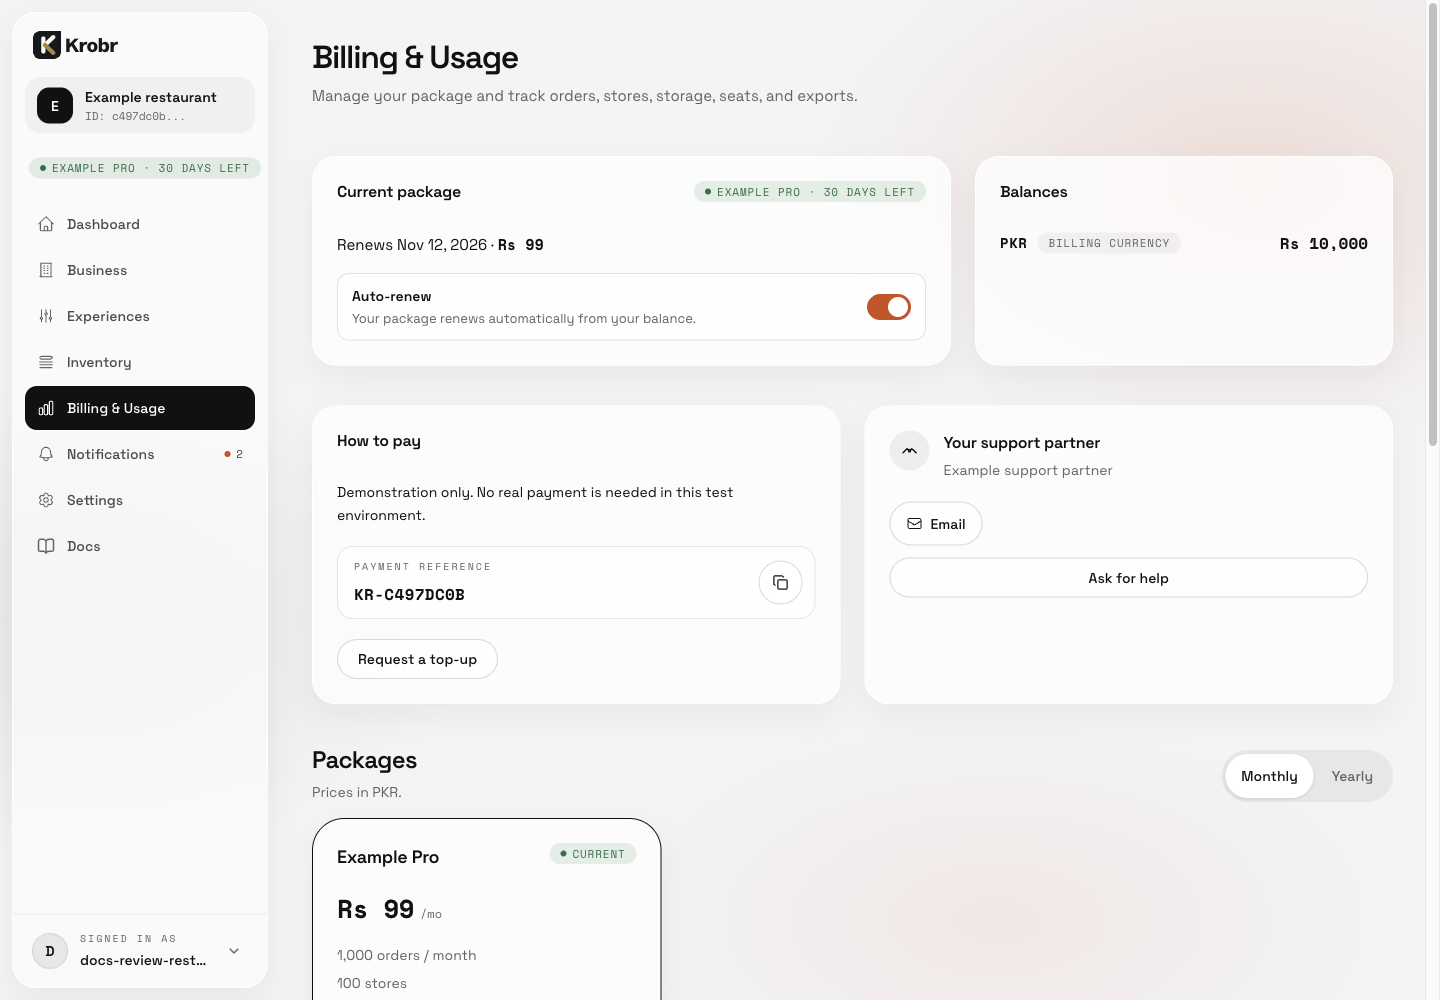
Task: Click the Renews Nov 12, 2026 text
Action: click(412, 245)
